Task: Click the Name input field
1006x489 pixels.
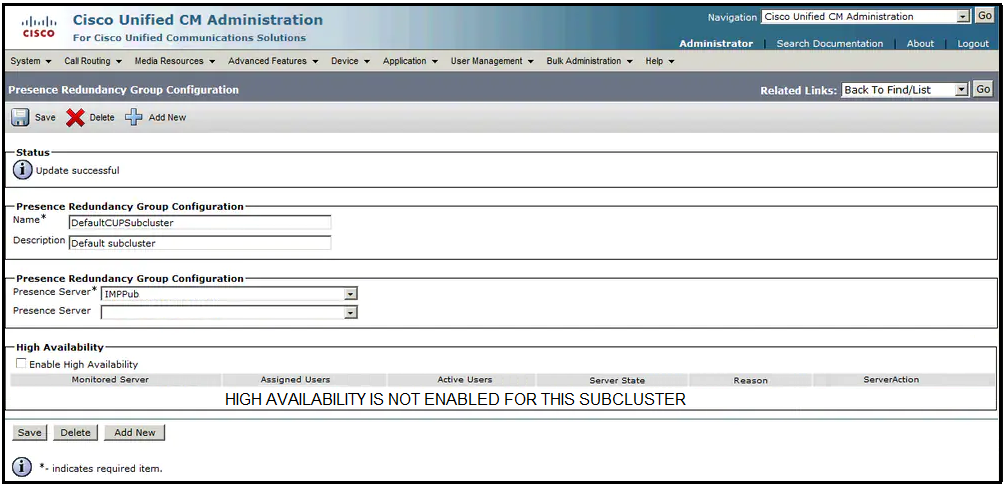Action: point(199,223)
